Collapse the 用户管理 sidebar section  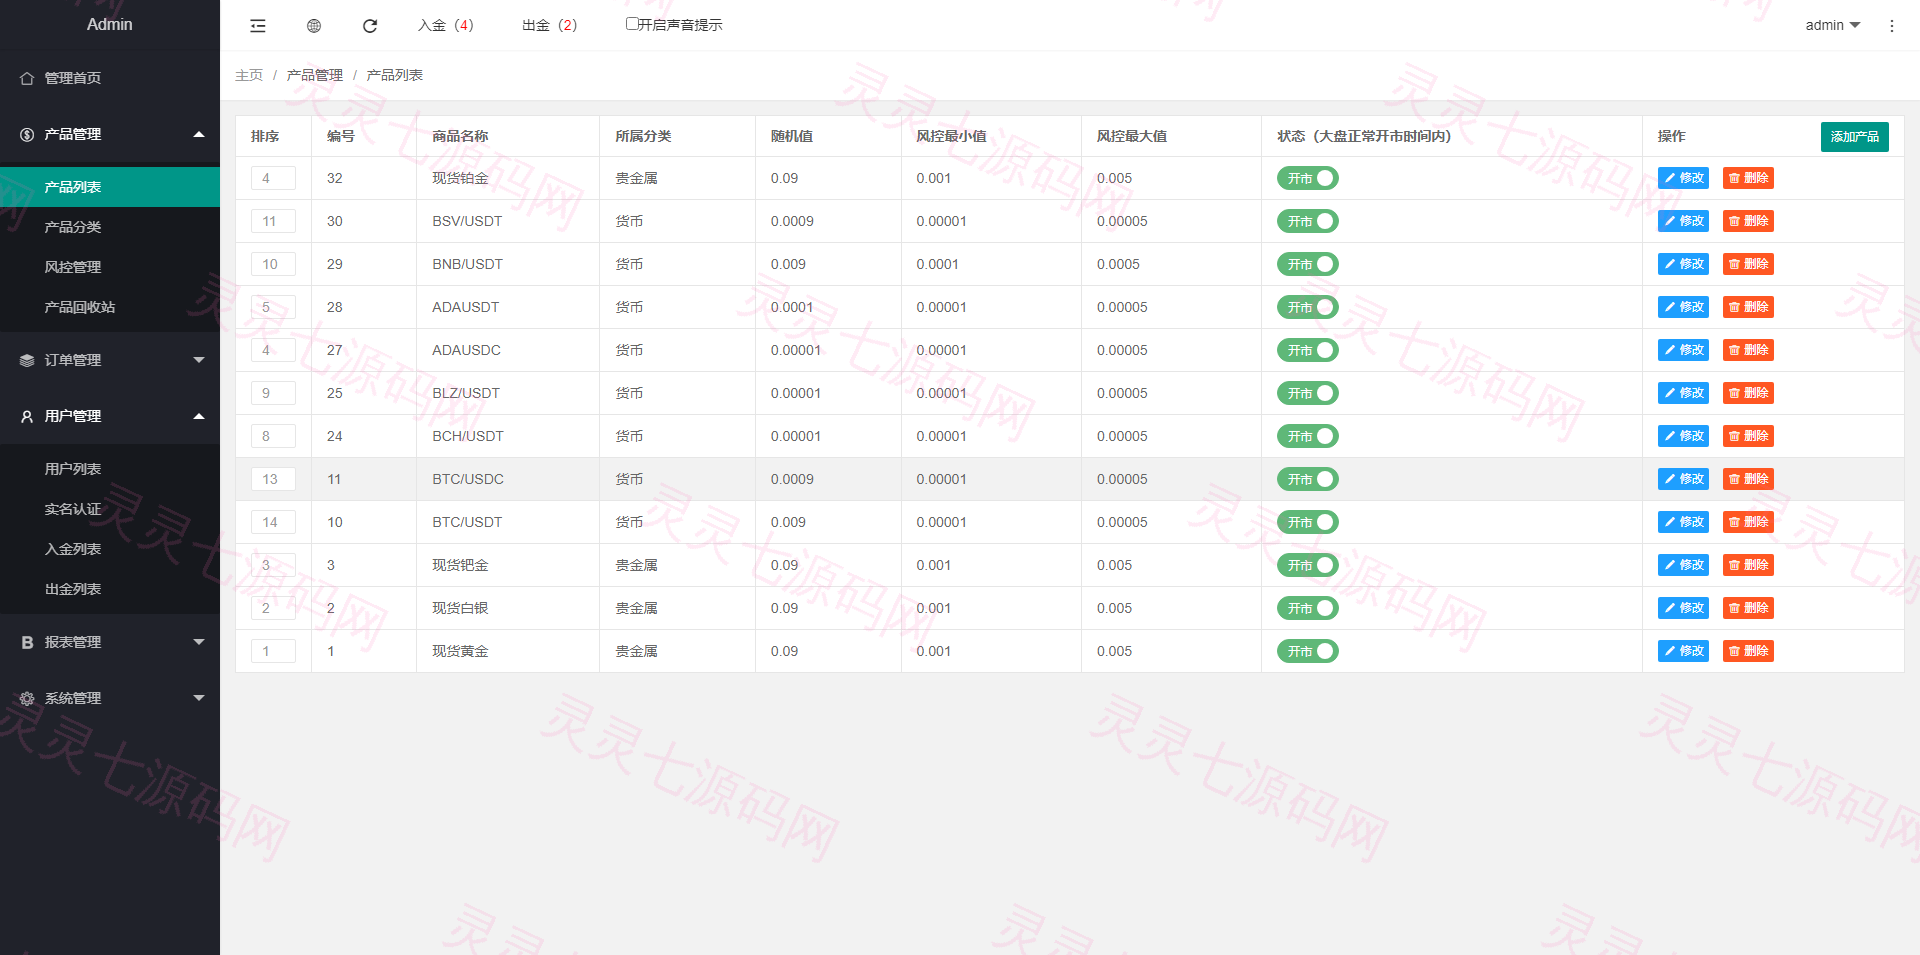click(x=110, y=416)
